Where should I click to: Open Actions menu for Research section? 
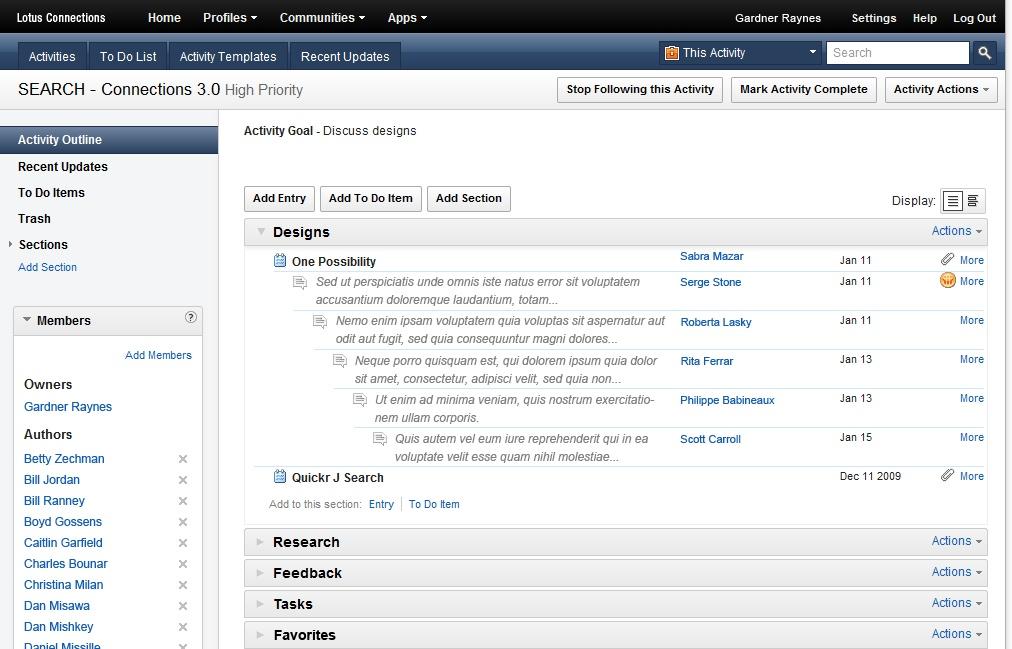[956, 541]
